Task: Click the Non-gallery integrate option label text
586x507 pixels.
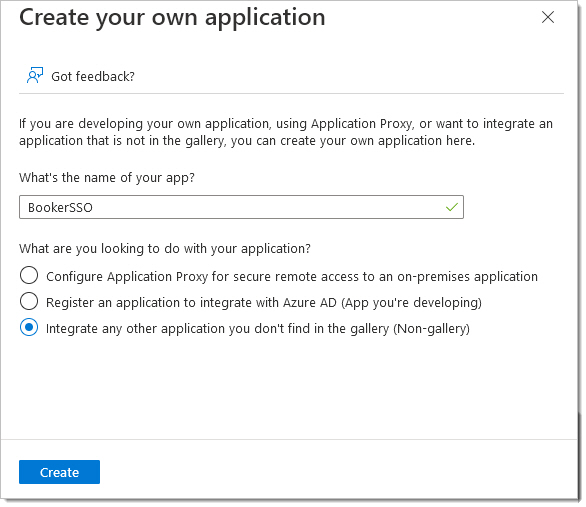Action: coord(258,329)
